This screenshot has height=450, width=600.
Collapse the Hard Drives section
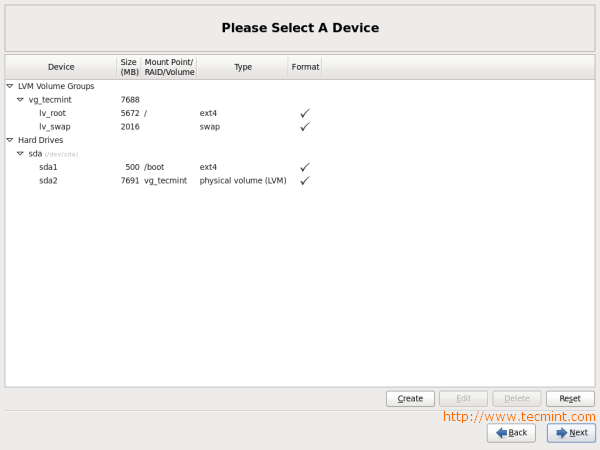click(x=10, y=140)
